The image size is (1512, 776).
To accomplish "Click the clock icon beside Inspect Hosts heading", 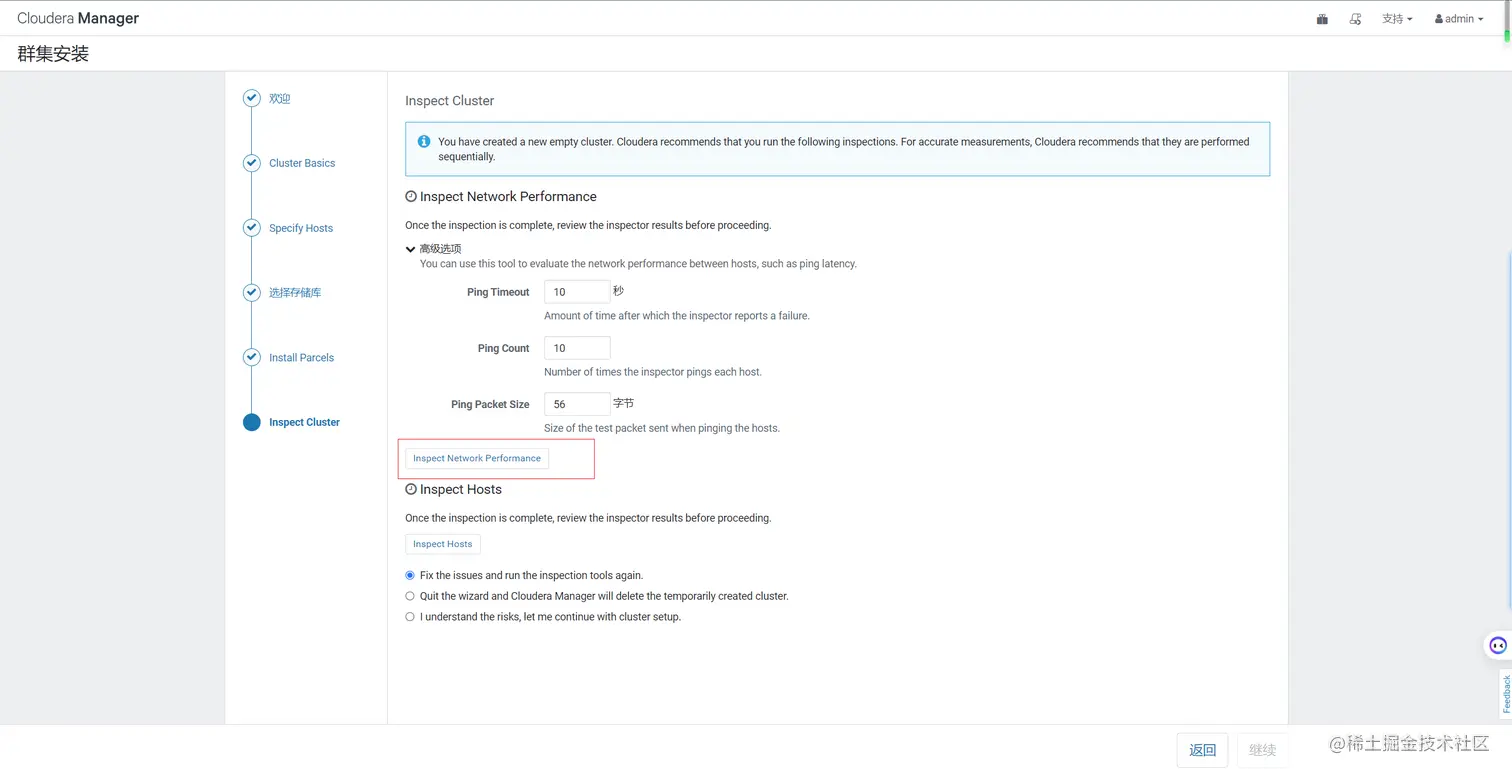I will [x=411, y=490].
